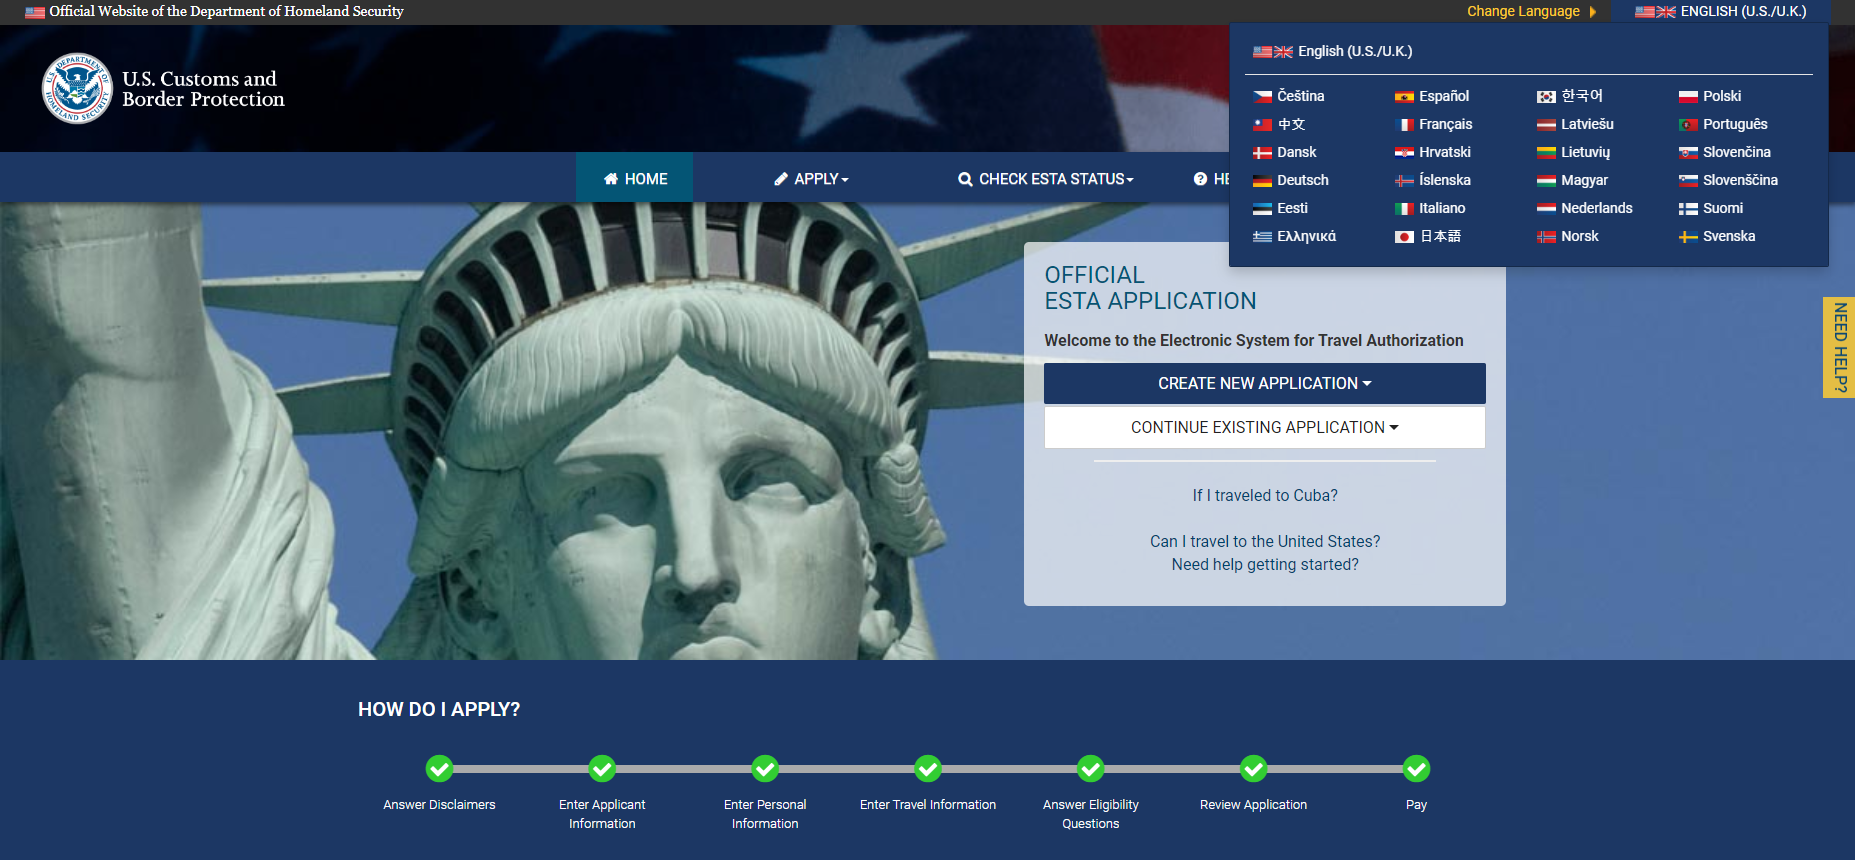This screenshot has width=1855, height=860.
Task: Go to the Home navigation tab
Action: click(635, 178)
